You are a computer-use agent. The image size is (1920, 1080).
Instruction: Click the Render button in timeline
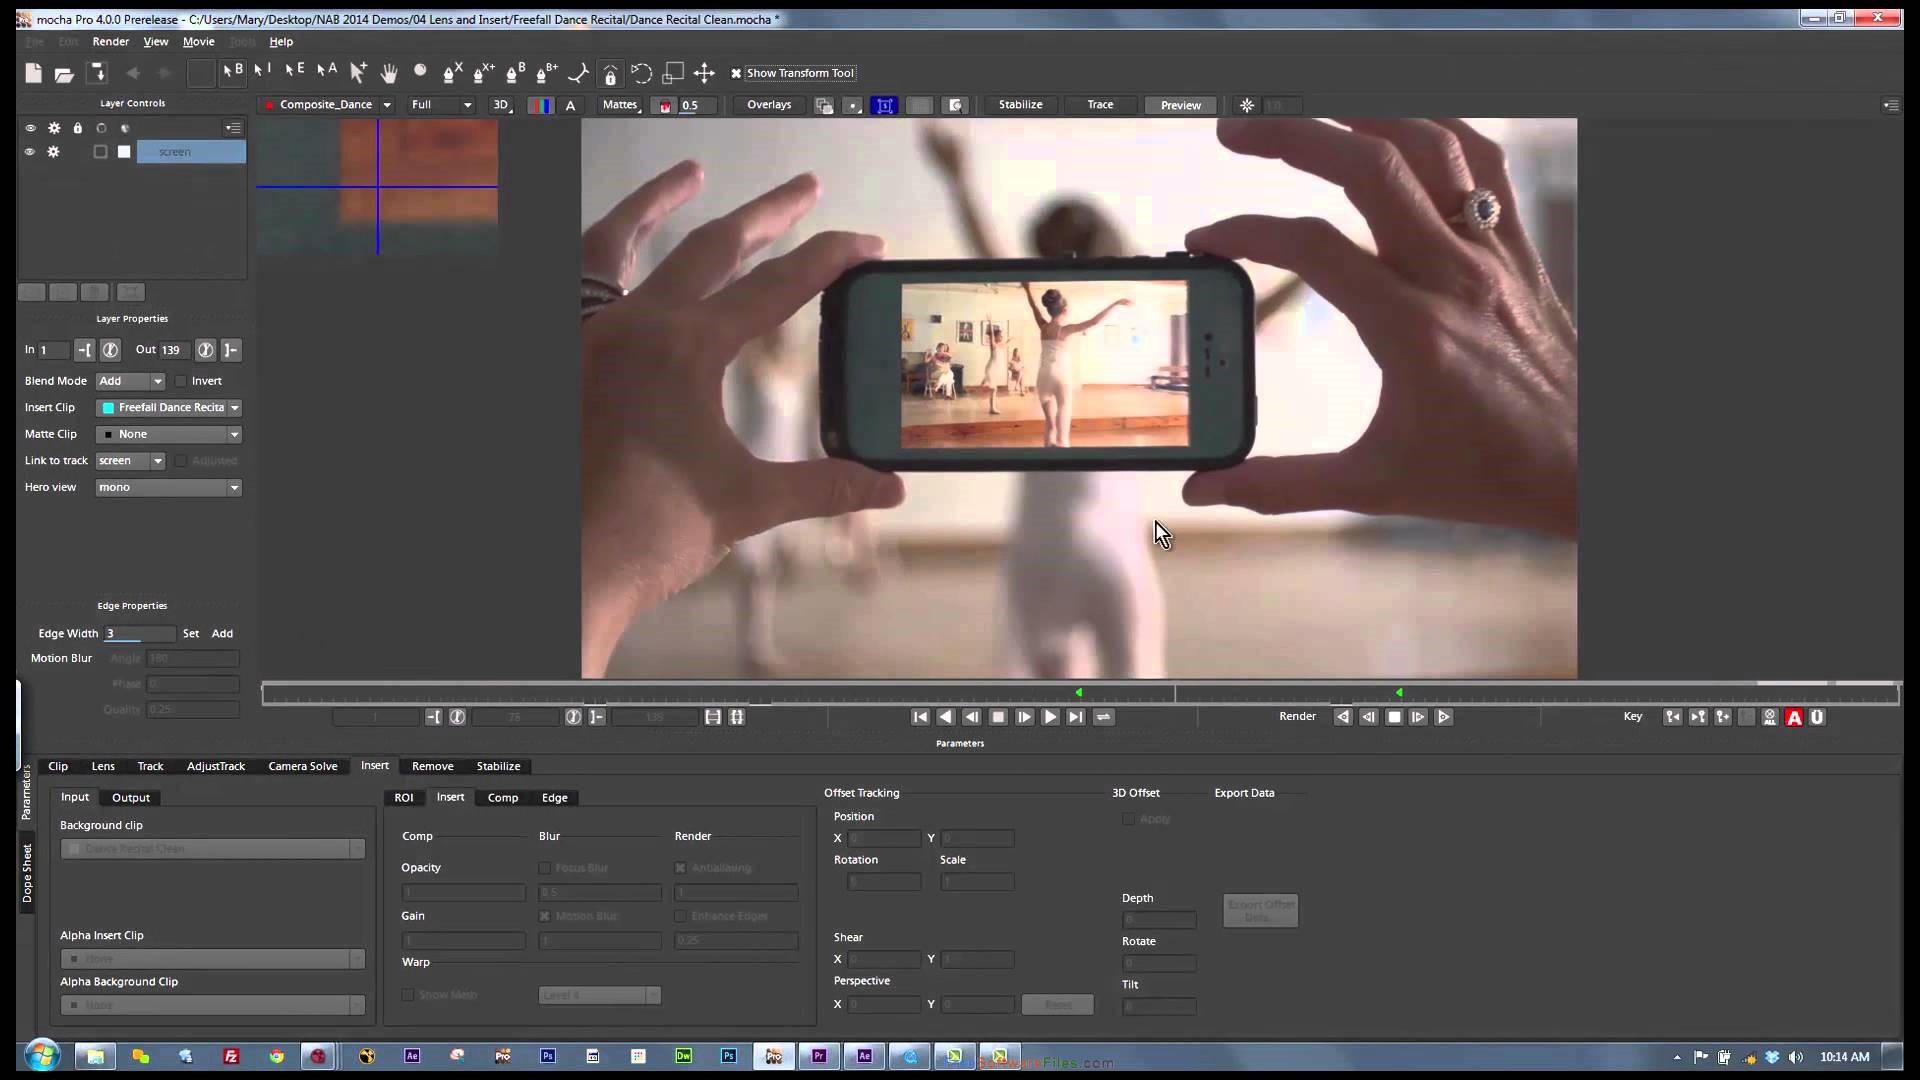(1296, 716)
